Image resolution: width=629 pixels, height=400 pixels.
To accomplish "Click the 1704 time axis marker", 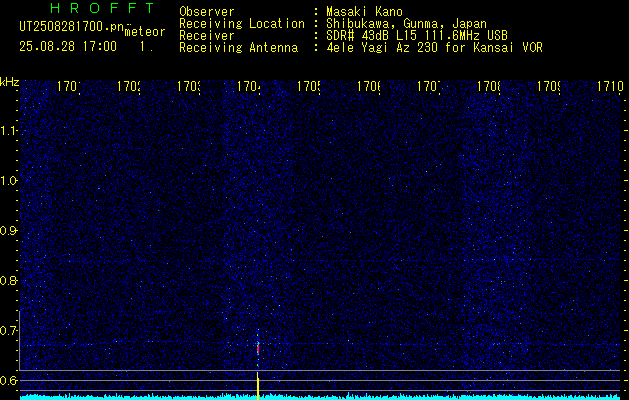I will [249, 86].
